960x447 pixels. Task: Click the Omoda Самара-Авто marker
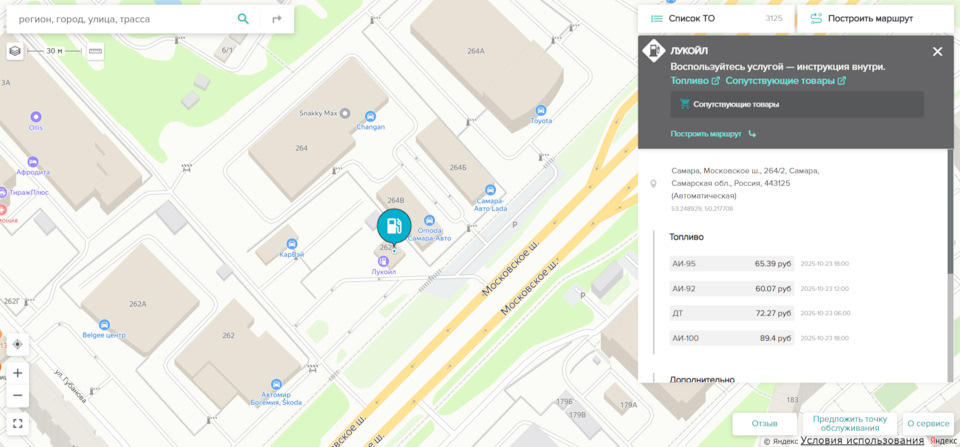(429, 220)
